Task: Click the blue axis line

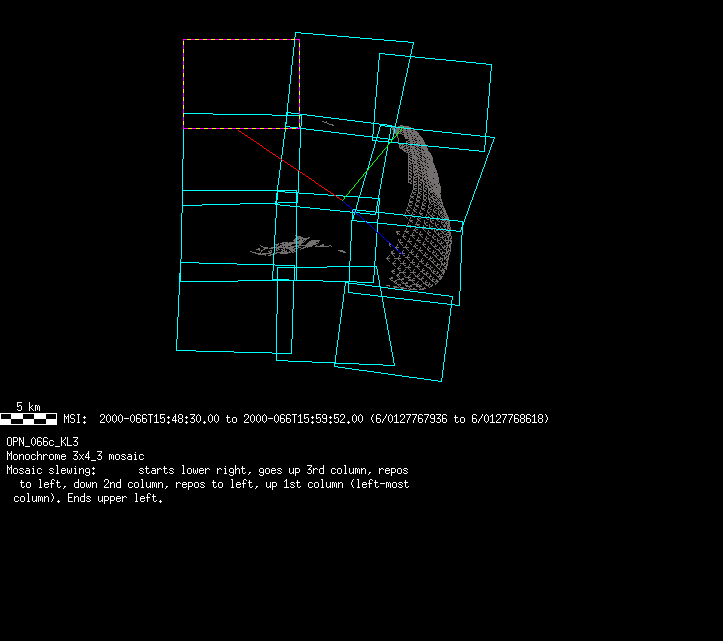Action: point(373,227)
